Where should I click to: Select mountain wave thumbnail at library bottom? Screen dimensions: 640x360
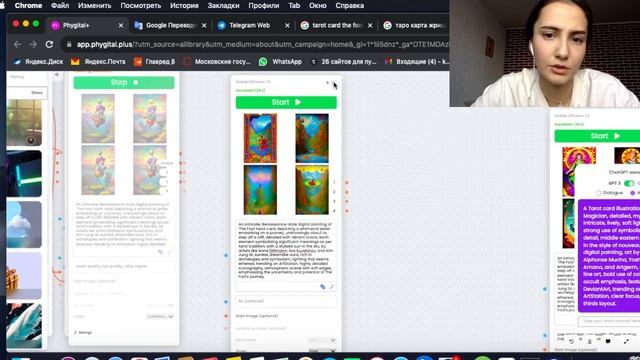(24, 325)
